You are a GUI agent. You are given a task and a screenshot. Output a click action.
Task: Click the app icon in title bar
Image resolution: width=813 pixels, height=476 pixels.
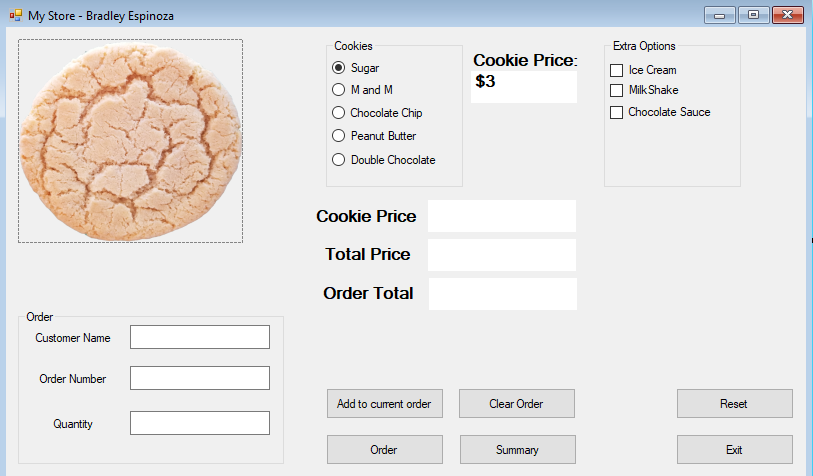[15, 16]
